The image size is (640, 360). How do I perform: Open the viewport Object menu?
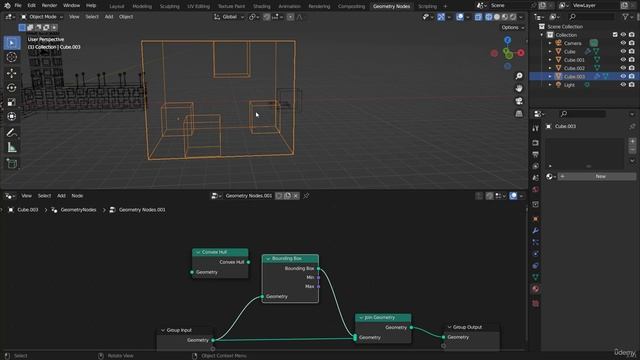coord(126,17)
